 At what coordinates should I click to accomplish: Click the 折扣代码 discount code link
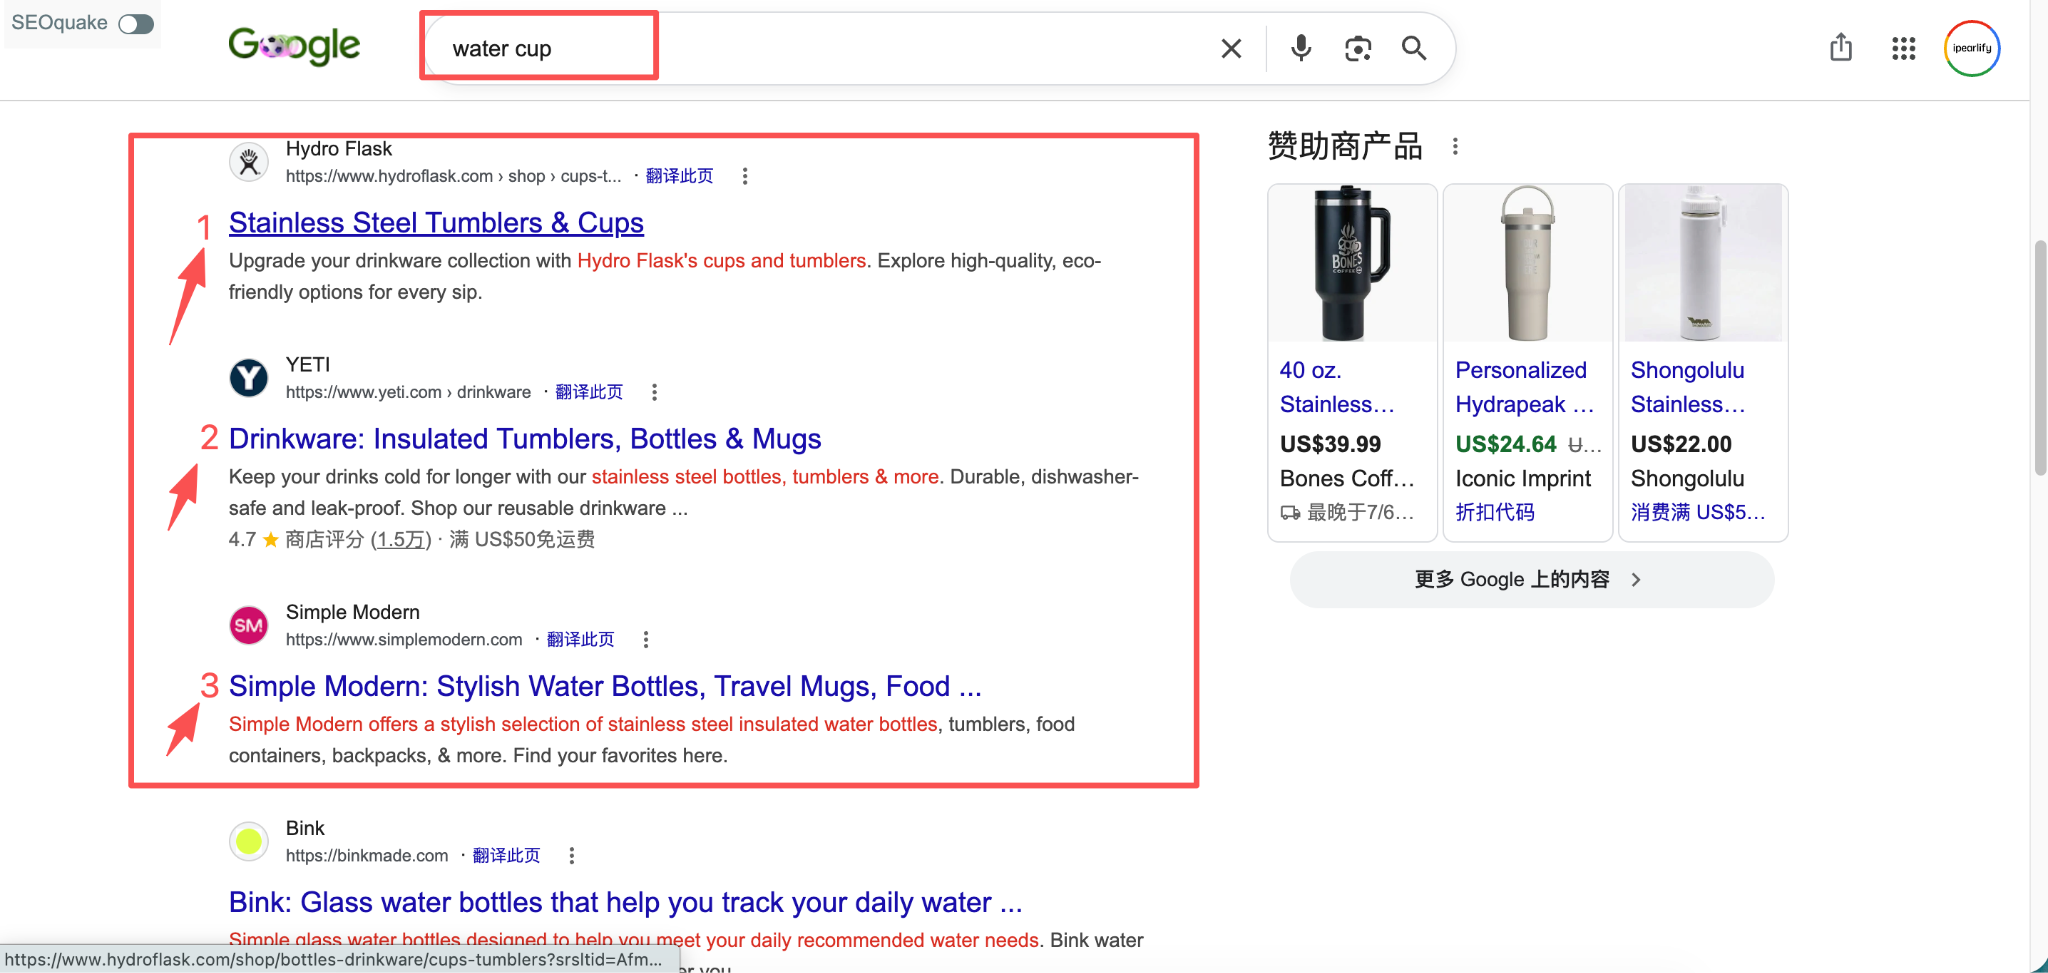1495,512
